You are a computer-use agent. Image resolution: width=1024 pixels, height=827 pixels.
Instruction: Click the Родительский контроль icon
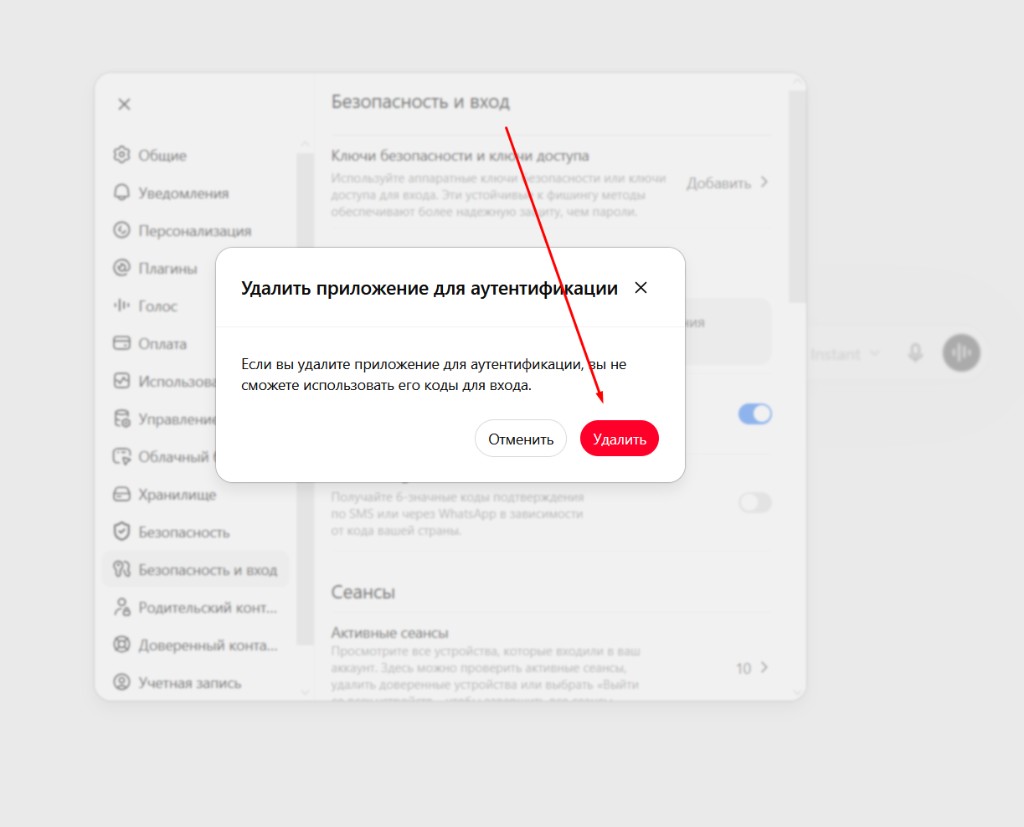pyautogui.click(x=121, y=607)
